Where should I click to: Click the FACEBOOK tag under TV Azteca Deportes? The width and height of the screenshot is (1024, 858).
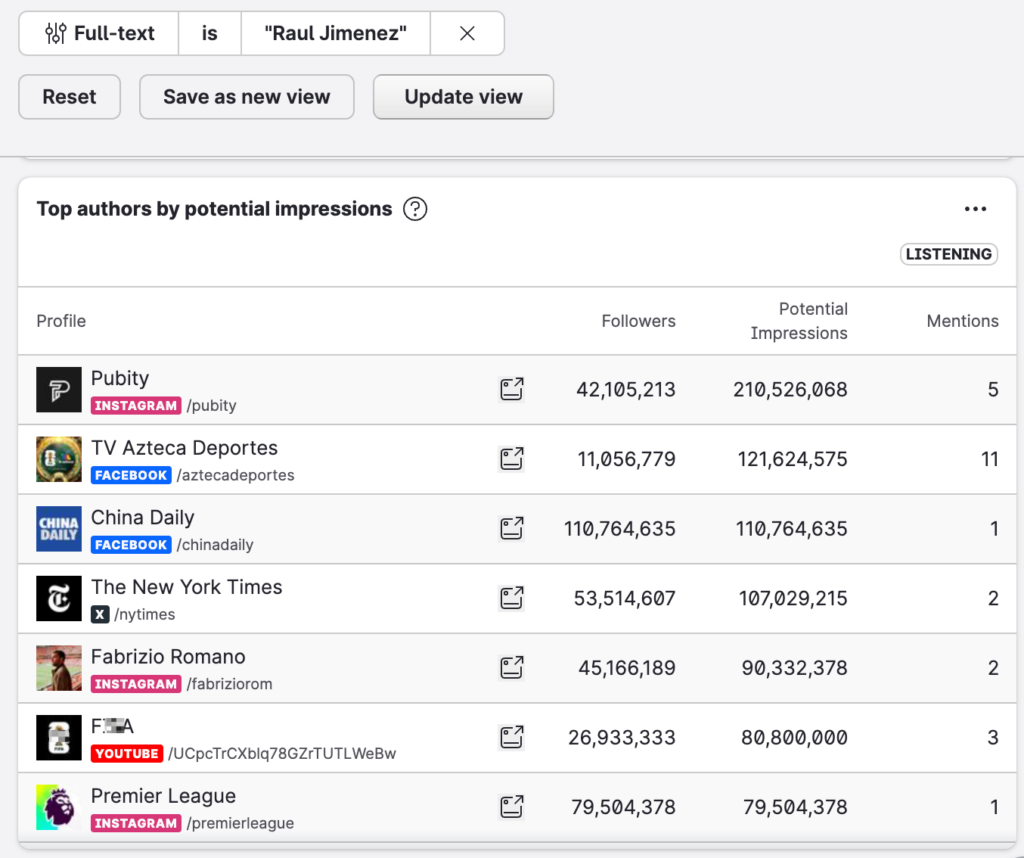pyautogui.click(x=131, y=475)
